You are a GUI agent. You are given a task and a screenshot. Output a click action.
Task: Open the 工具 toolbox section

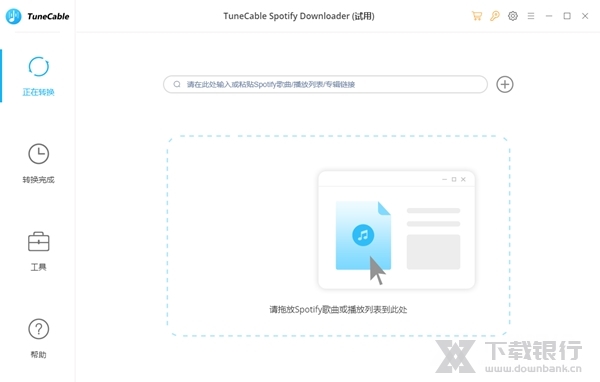click(x=38, y=251)
